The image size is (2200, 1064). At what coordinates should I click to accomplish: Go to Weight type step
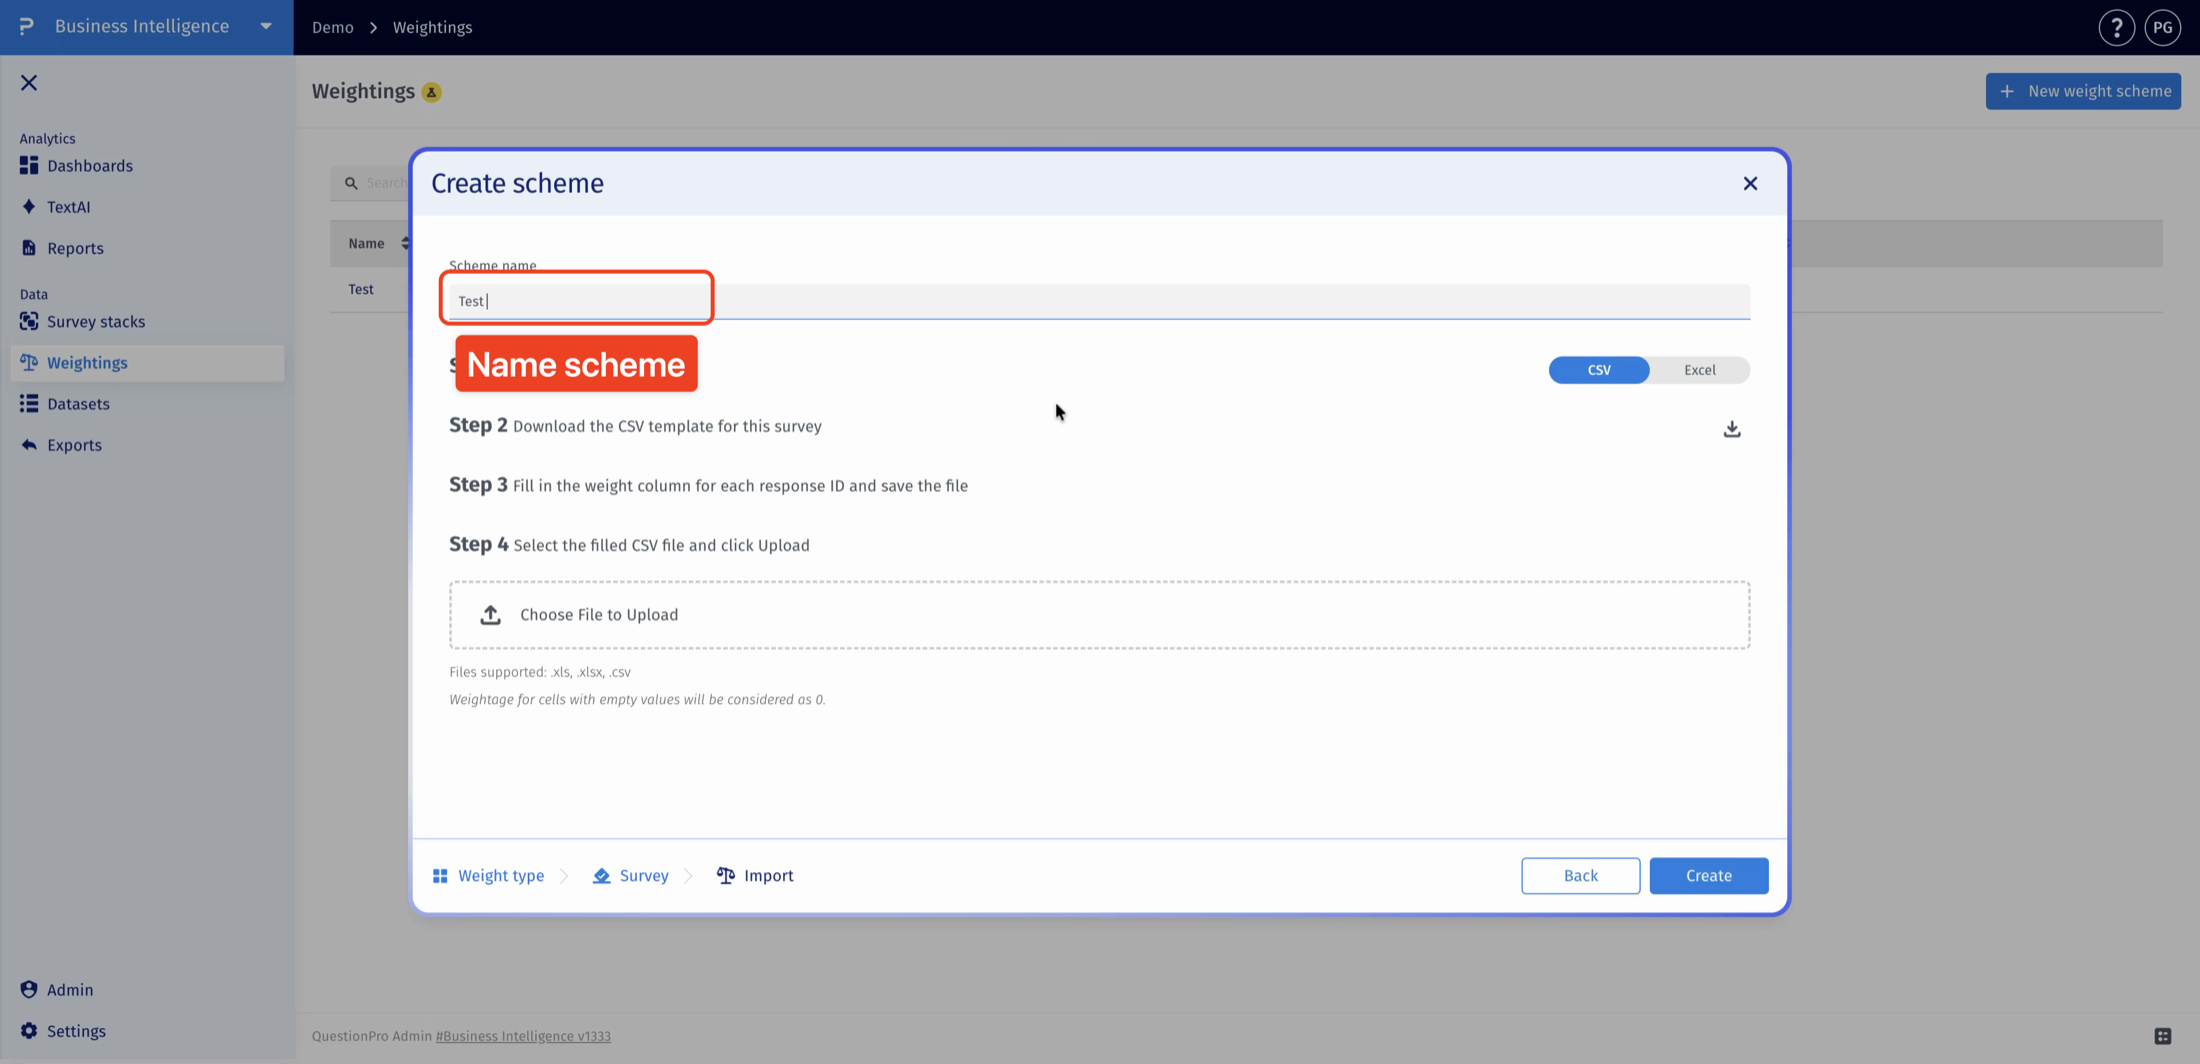coord(488,875)
